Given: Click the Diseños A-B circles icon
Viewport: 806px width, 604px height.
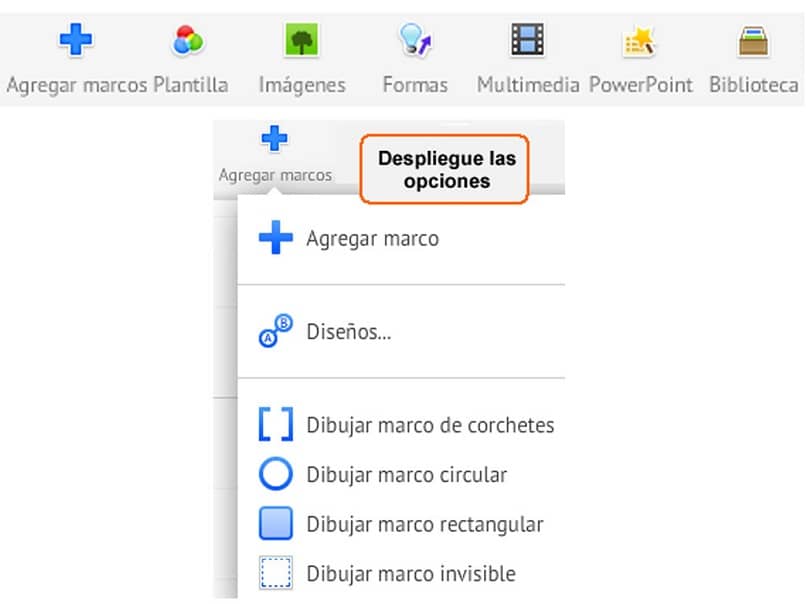Looking at the screenshot, I should click(276, 332).
